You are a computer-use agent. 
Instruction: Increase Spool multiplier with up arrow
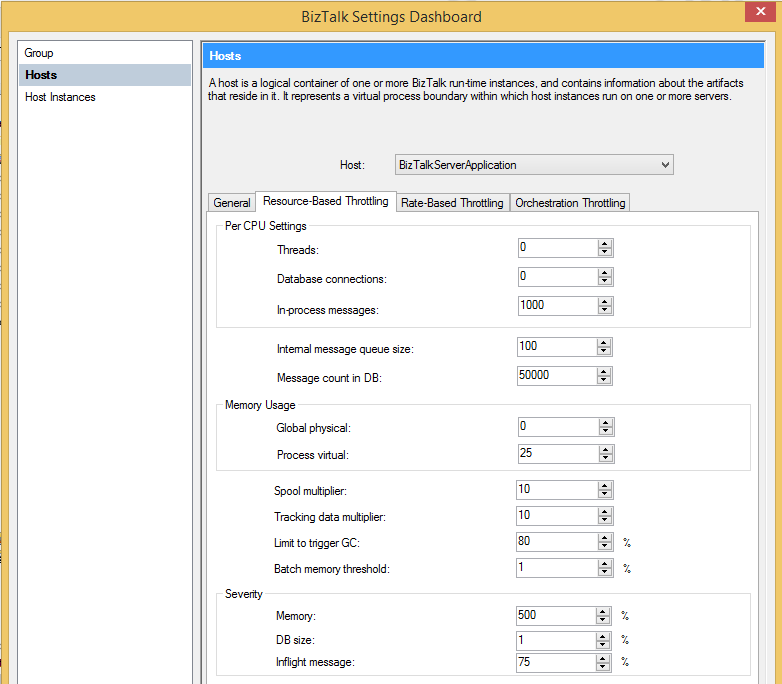click(605, 485)
